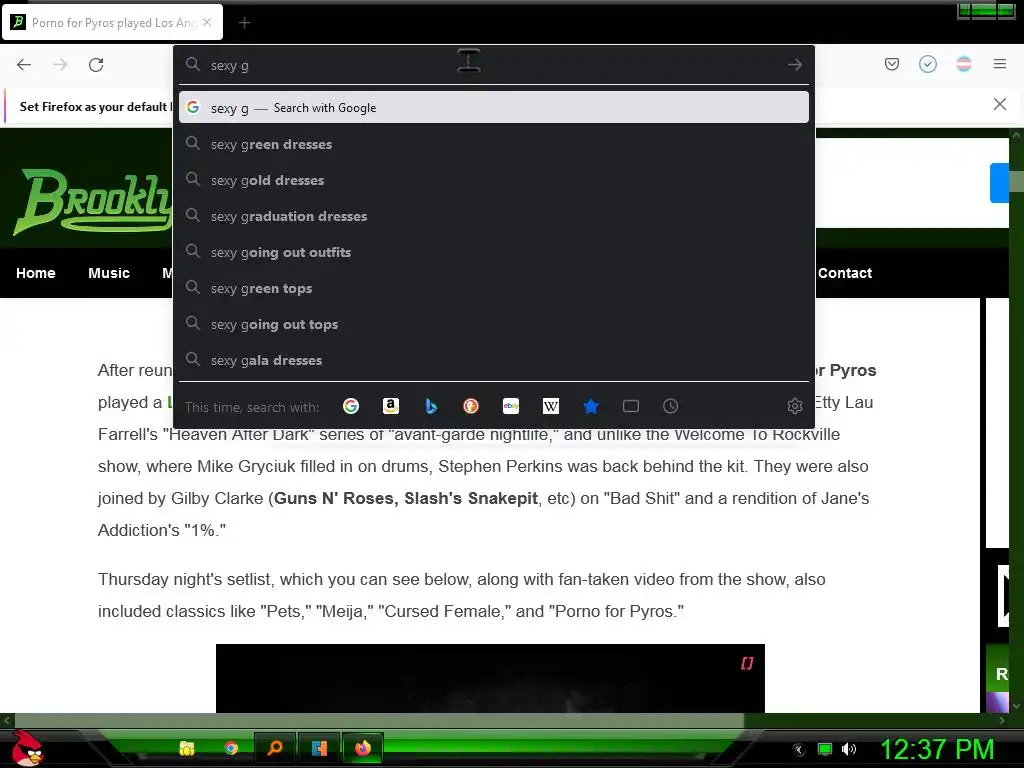
Task: Search bookmarks using the star icon
Action: coord(591,406)
